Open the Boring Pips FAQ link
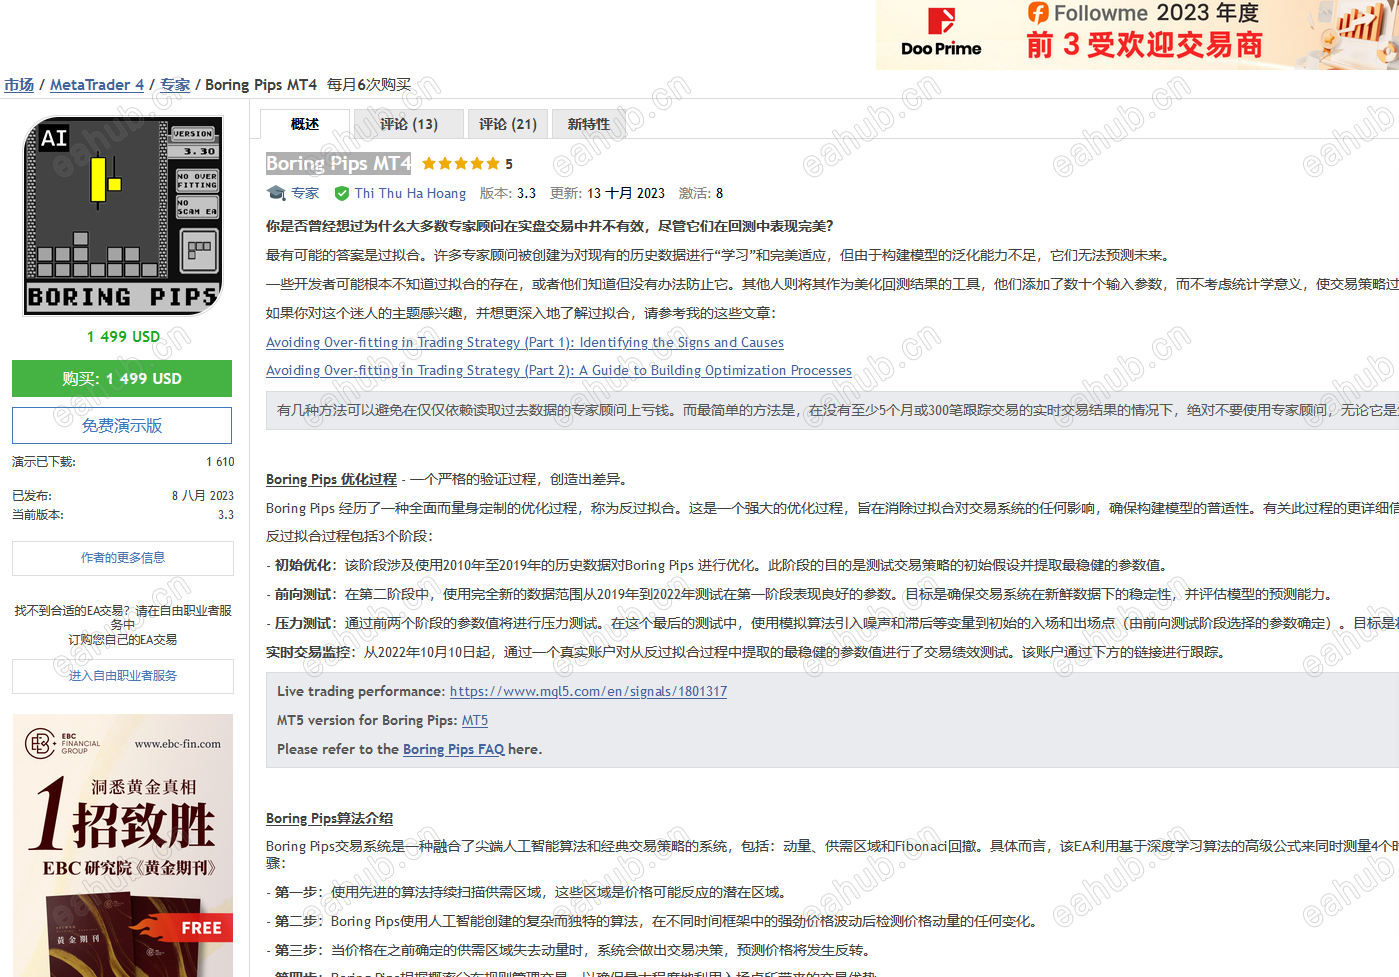The height and width of the screenshot is (977, 1399). (453, 749)
